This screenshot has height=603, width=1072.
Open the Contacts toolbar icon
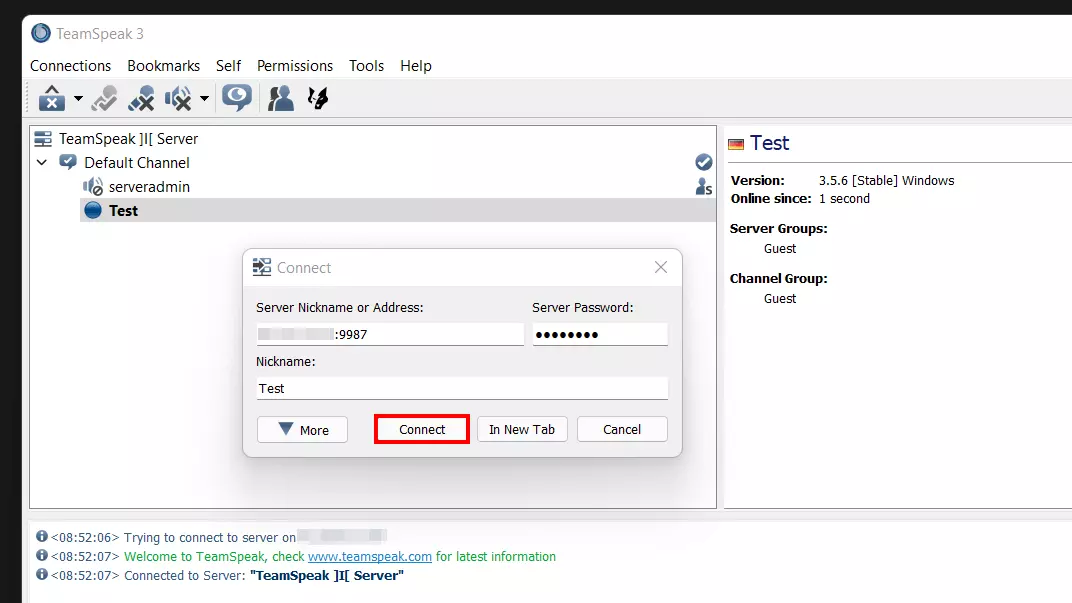280,98
